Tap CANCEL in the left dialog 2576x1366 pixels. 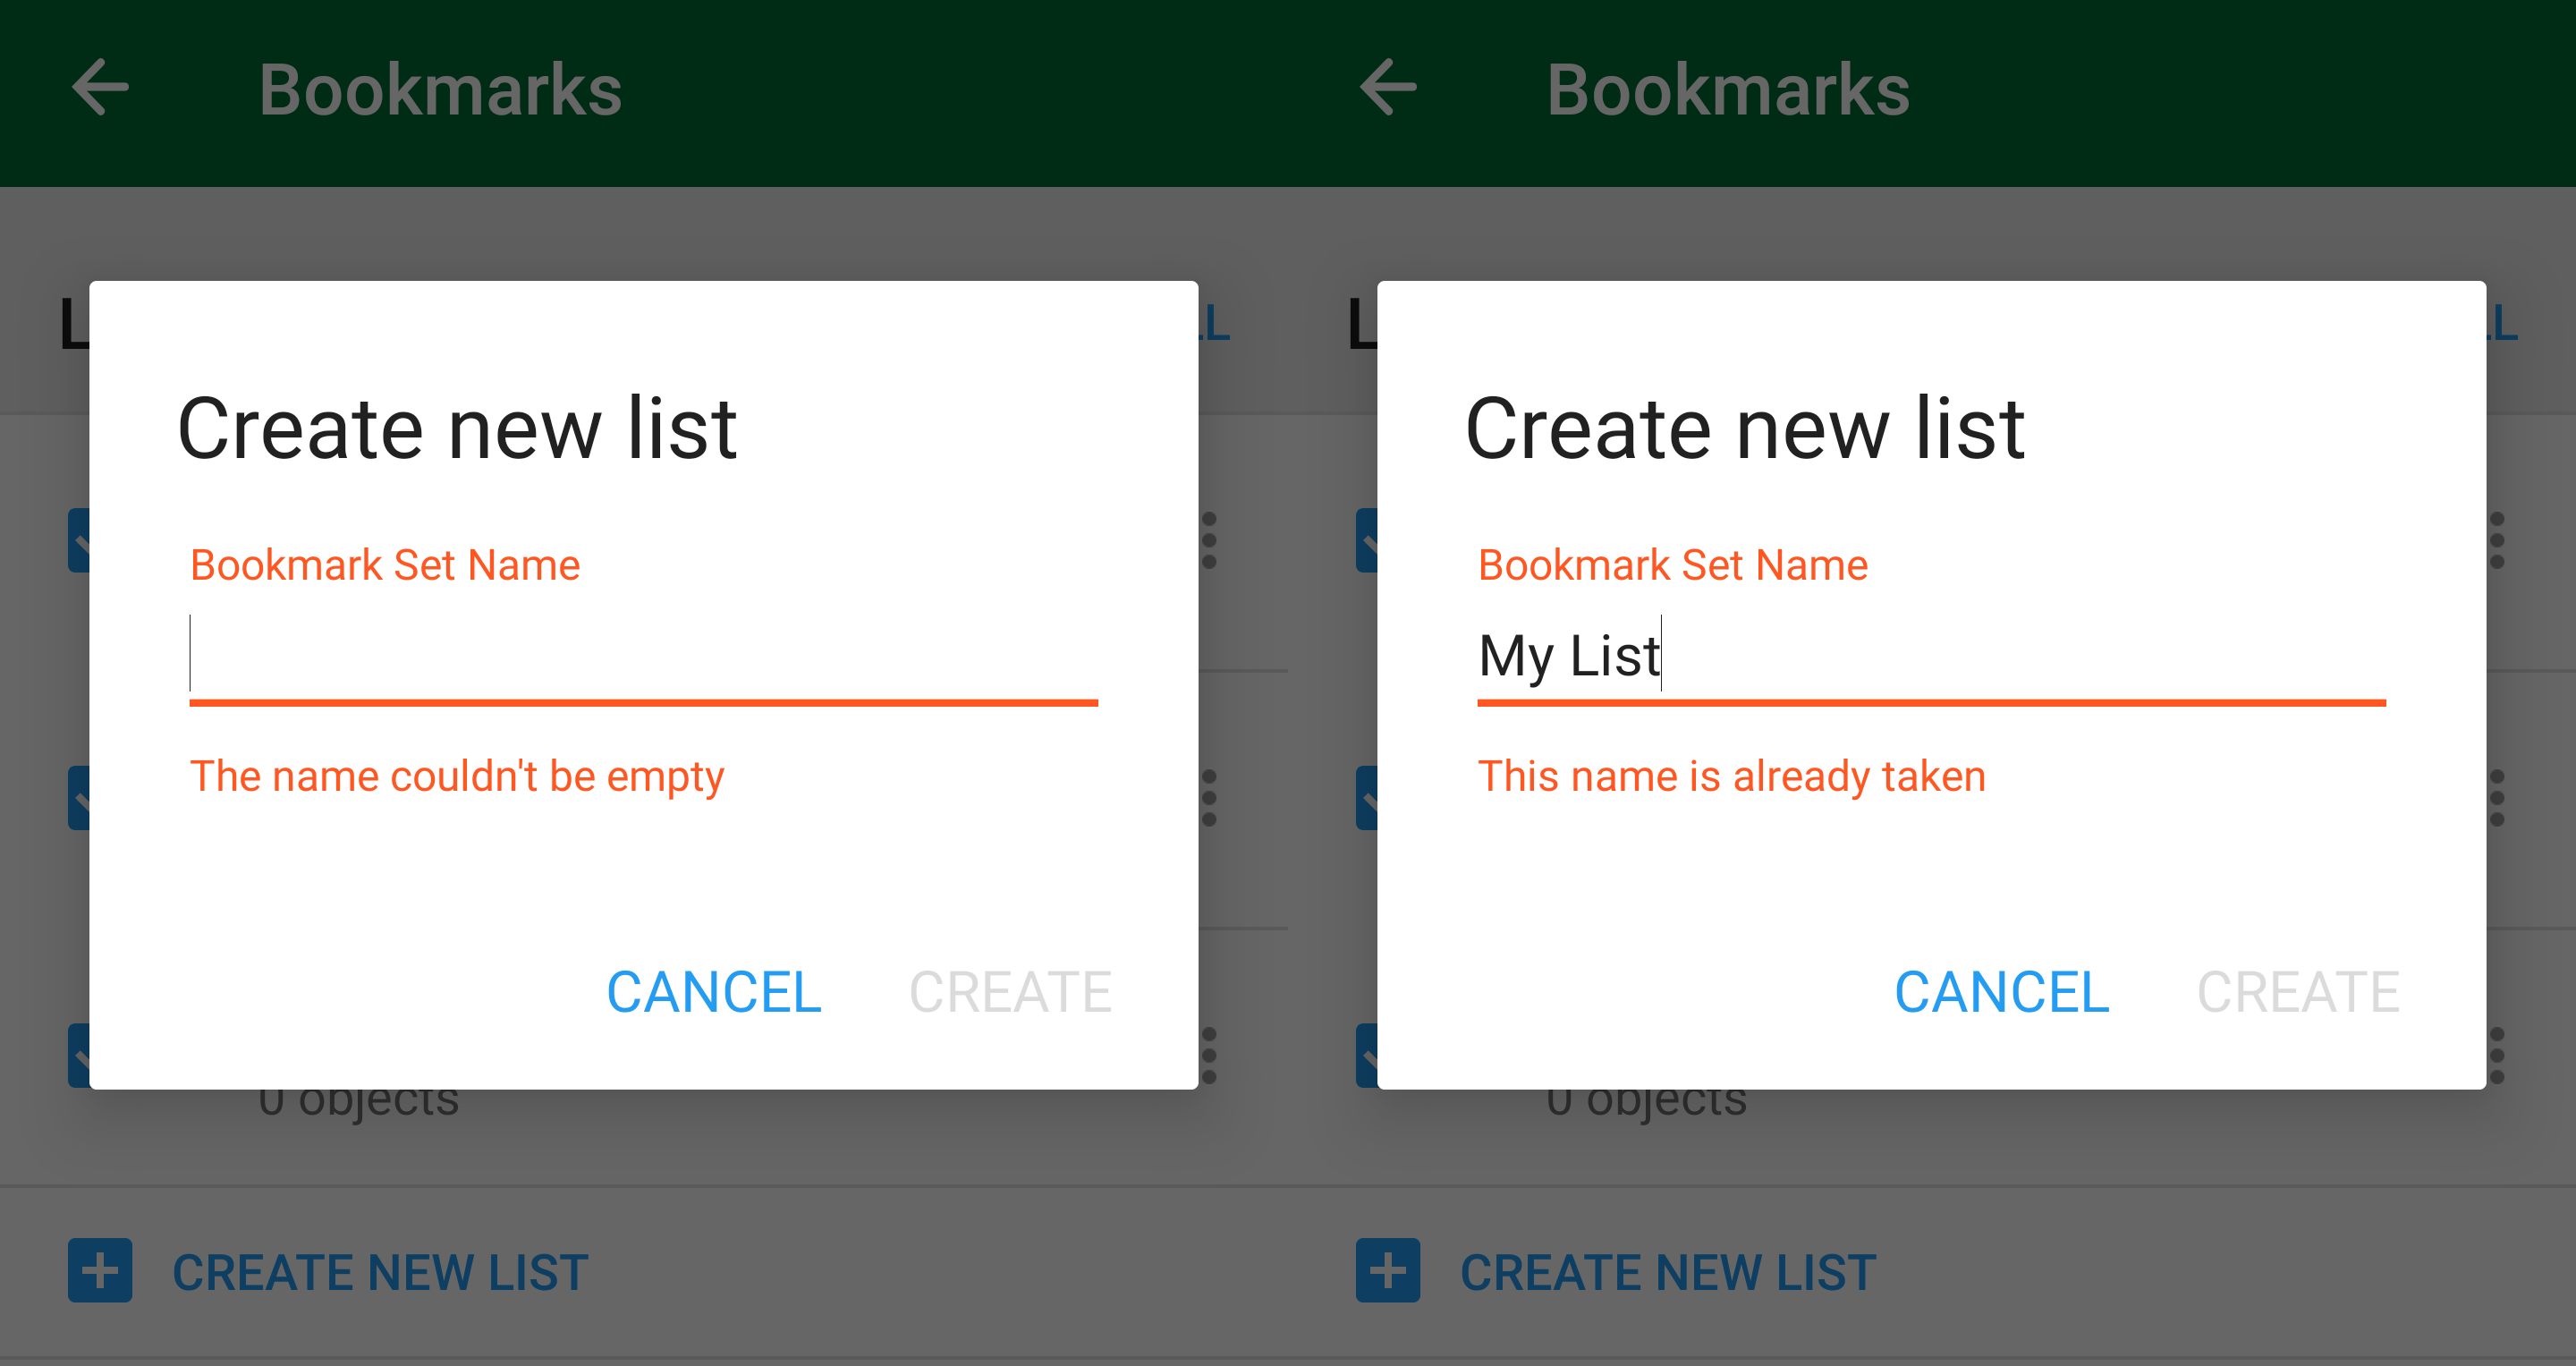(x=713, y=992)
